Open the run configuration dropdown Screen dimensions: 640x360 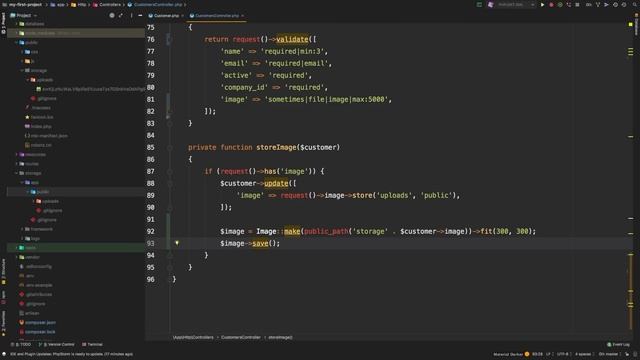[516, 4]
